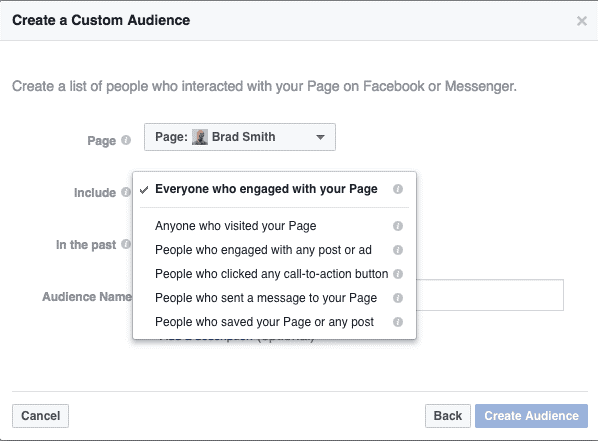Go back with the Back button
The height and width of the screenshot is (441, 598).
(448, 416)
